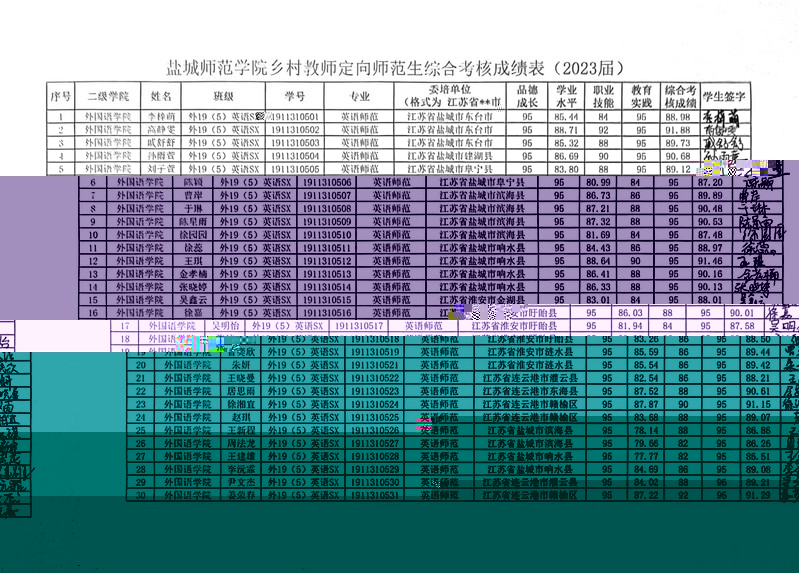Click student number 1911310508

point(327,209)
